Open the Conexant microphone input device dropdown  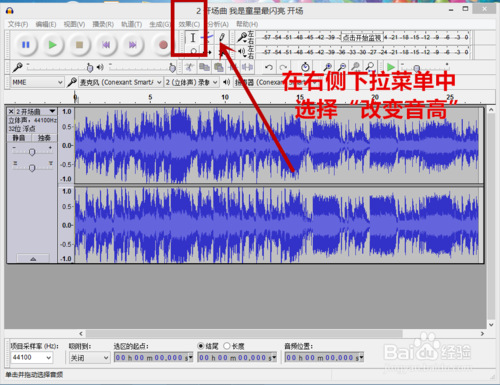(121, 82)
